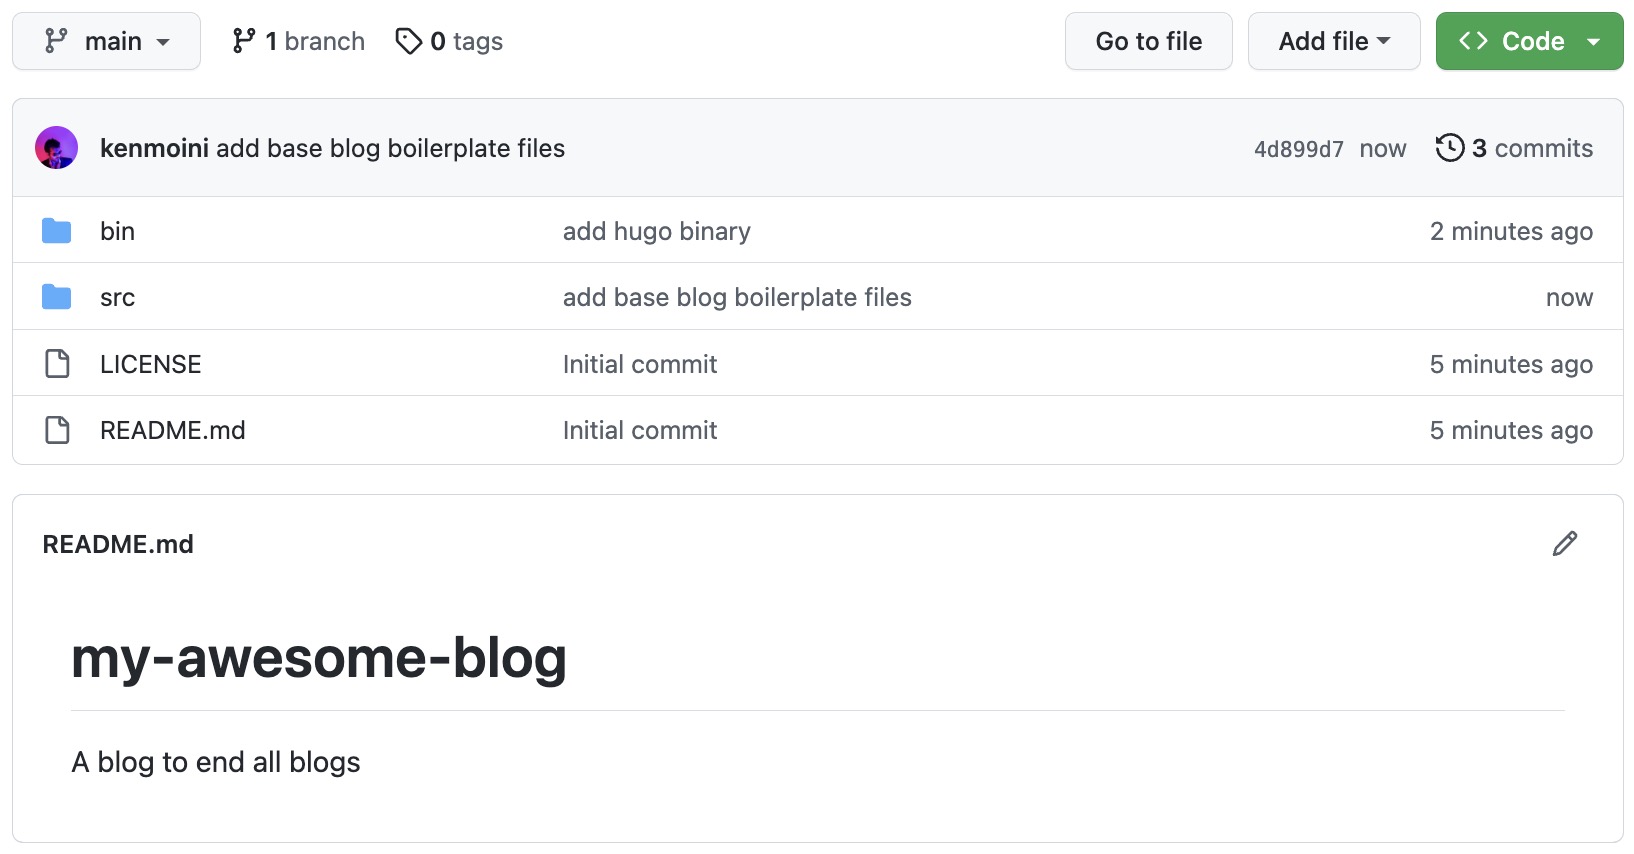The height and width of the screenshot is (854, 1634).
Task: Open the LICENSE file name link
Action: [150, 364]
